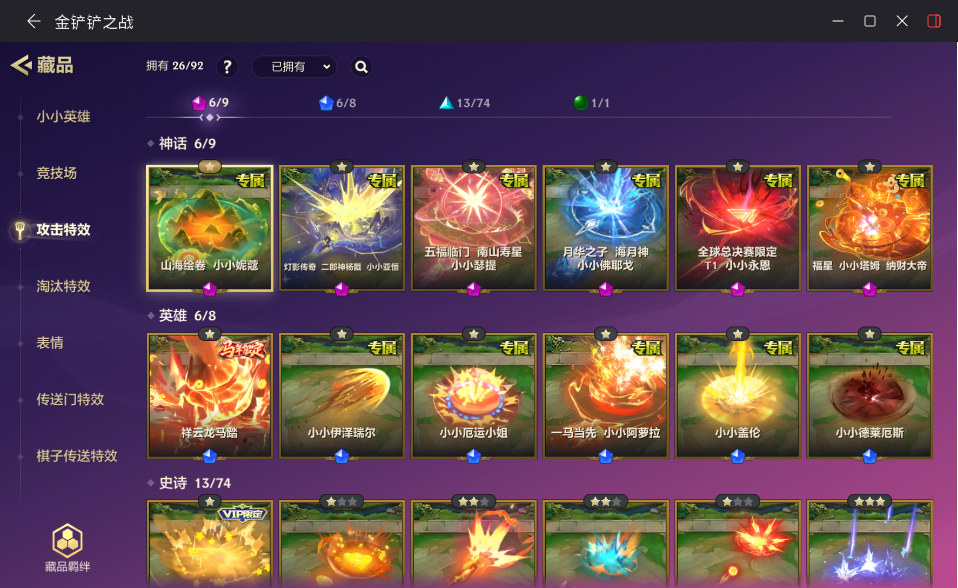Image resolution: width=958 pixels, height=588 pixels.
Task: Collapse the 英雄 6/8 section header
Action: 182,315
